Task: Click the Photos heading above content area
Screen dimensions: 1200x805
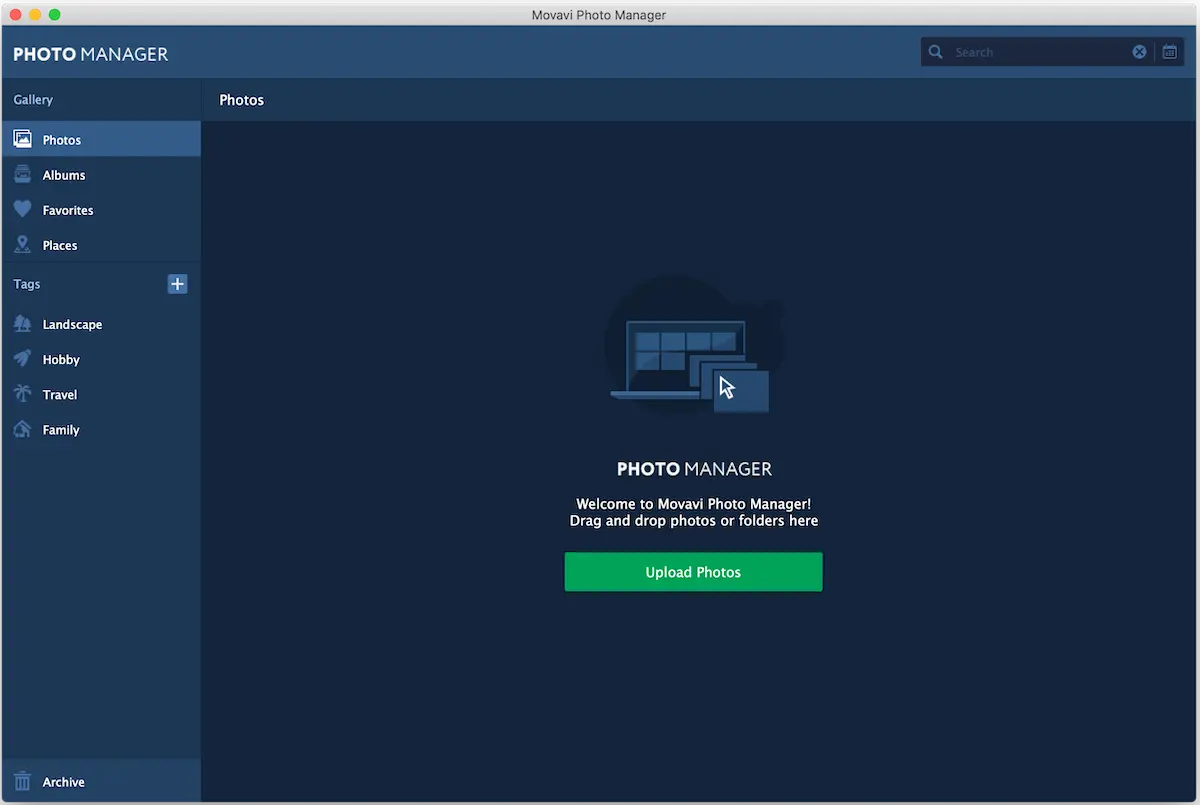Action: [x=242, y=100]
